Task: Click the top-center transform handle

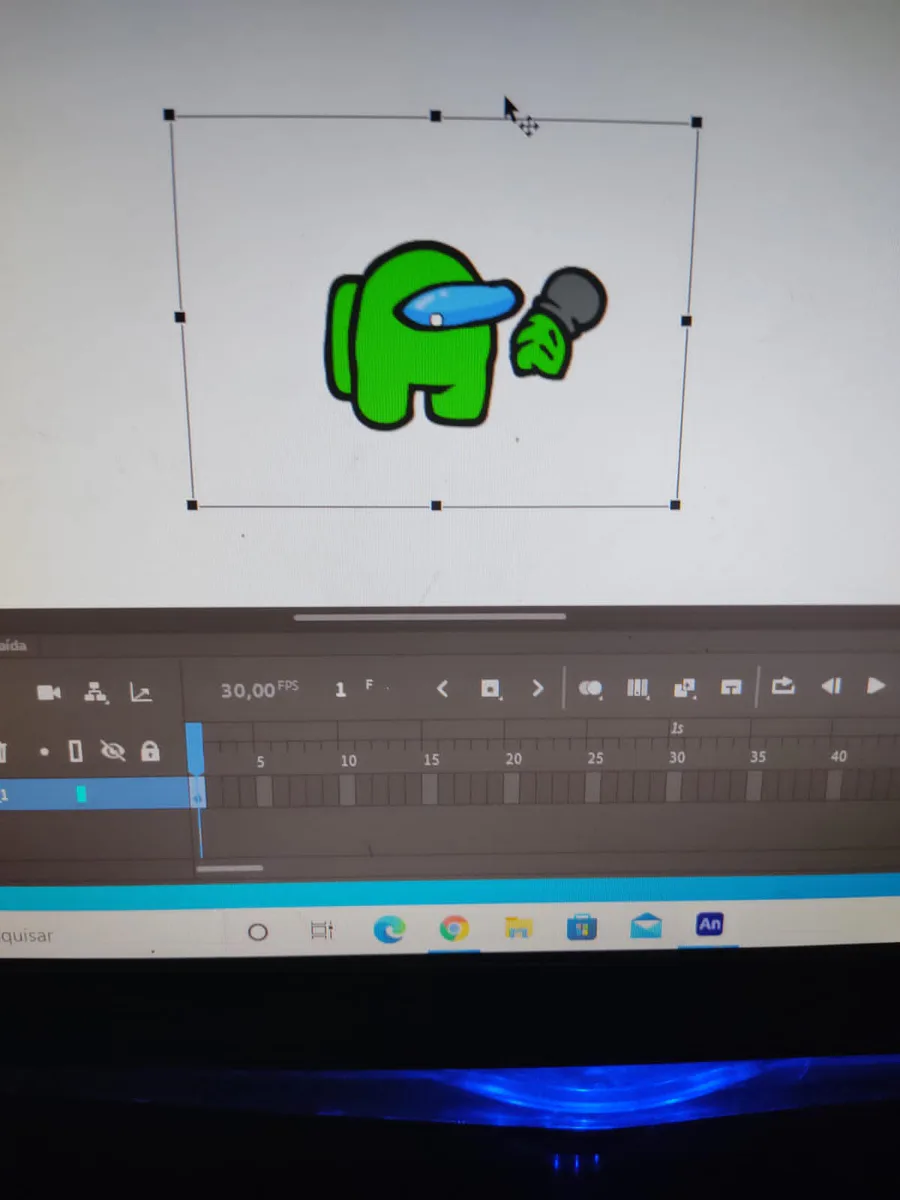Action: pos(435,116)
